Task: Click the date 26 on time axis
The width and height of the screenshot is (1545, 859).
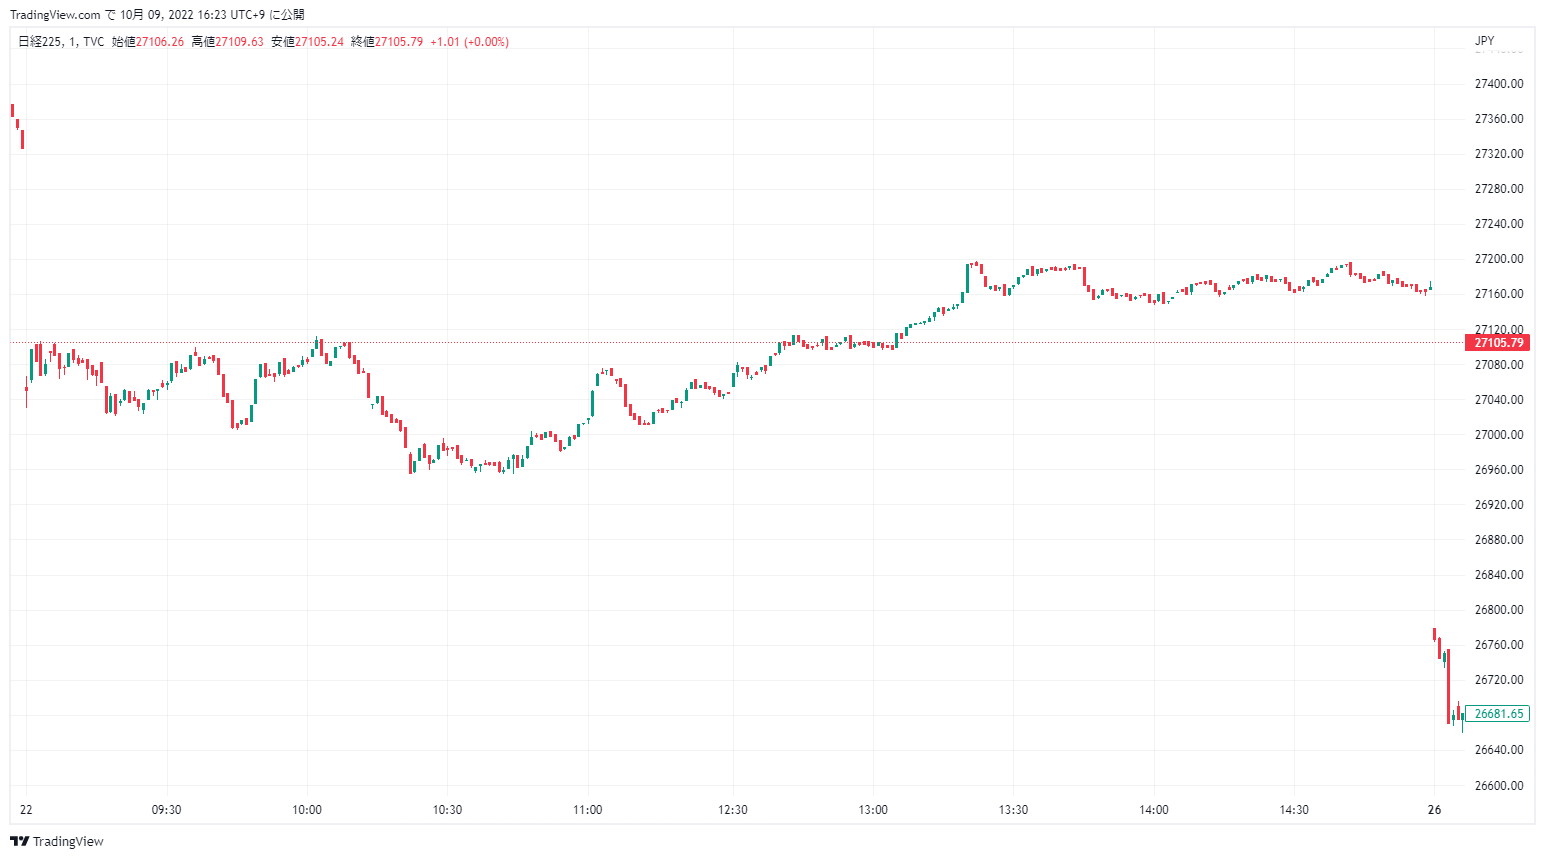Action: (1434, 810)
